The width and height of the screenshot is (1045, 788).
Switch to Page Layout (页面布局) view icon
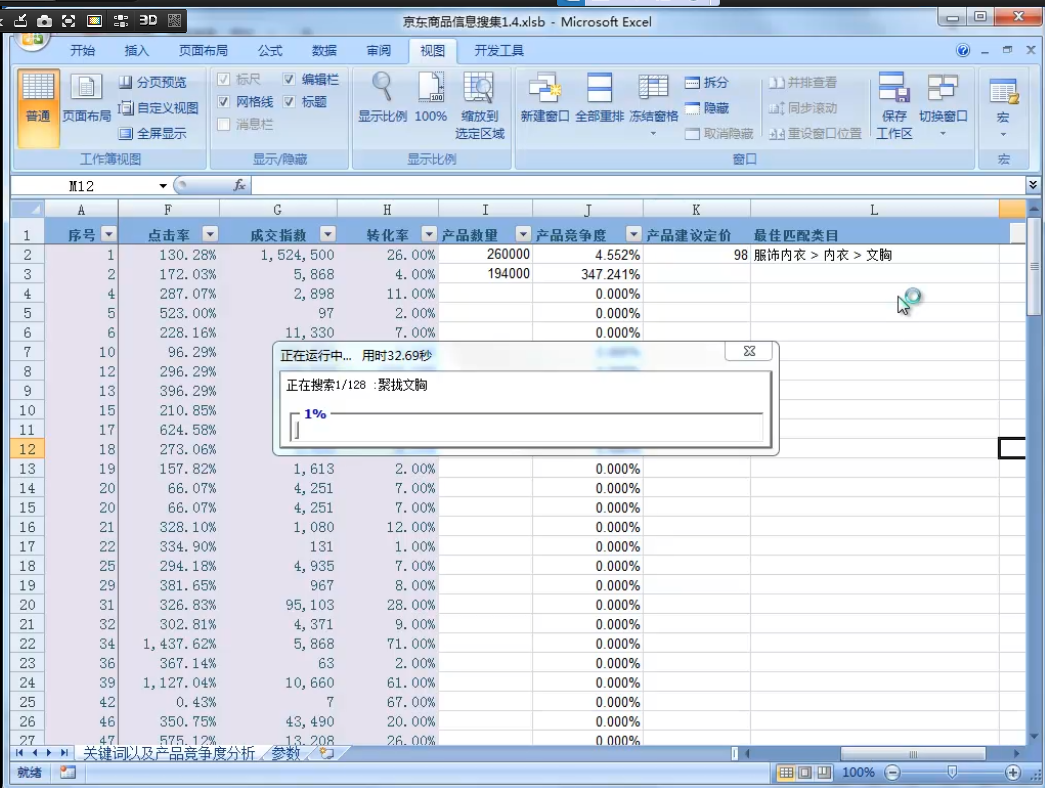tap(86, 100)
